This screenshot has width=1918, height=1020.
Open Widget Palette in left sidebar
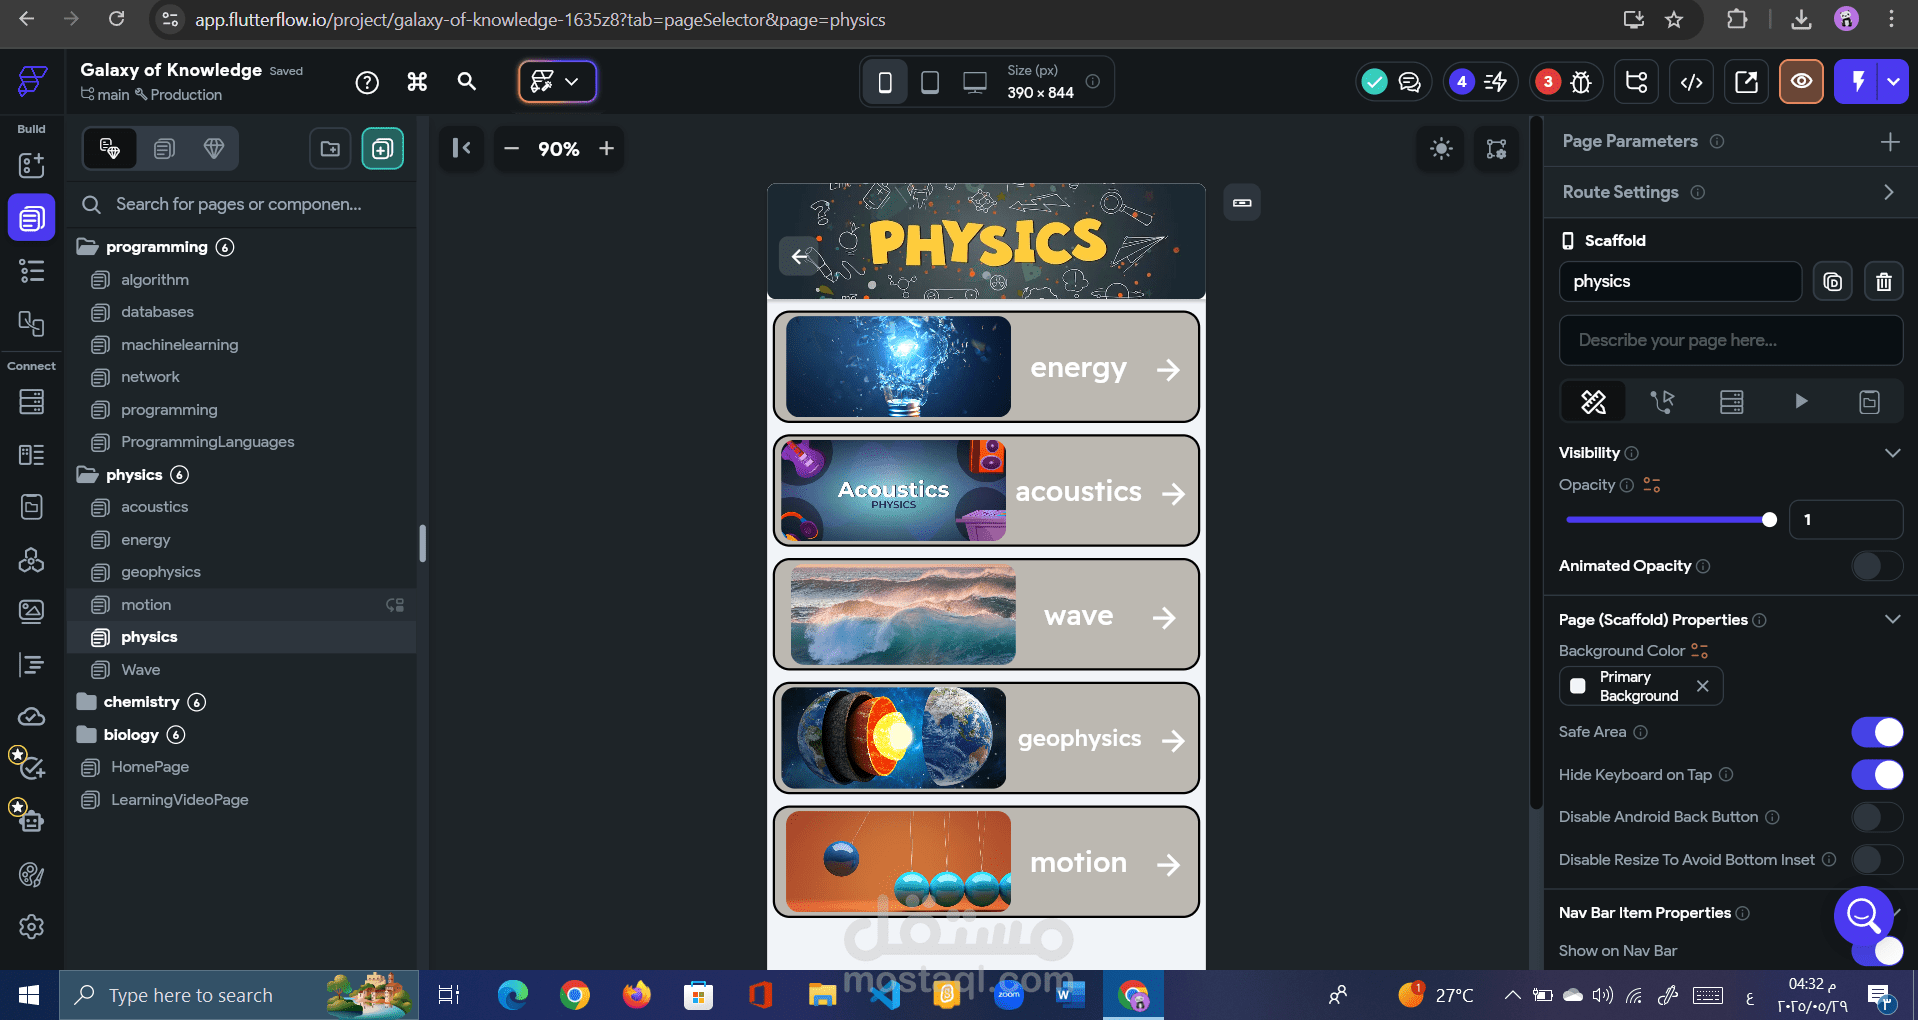[31, 165]
